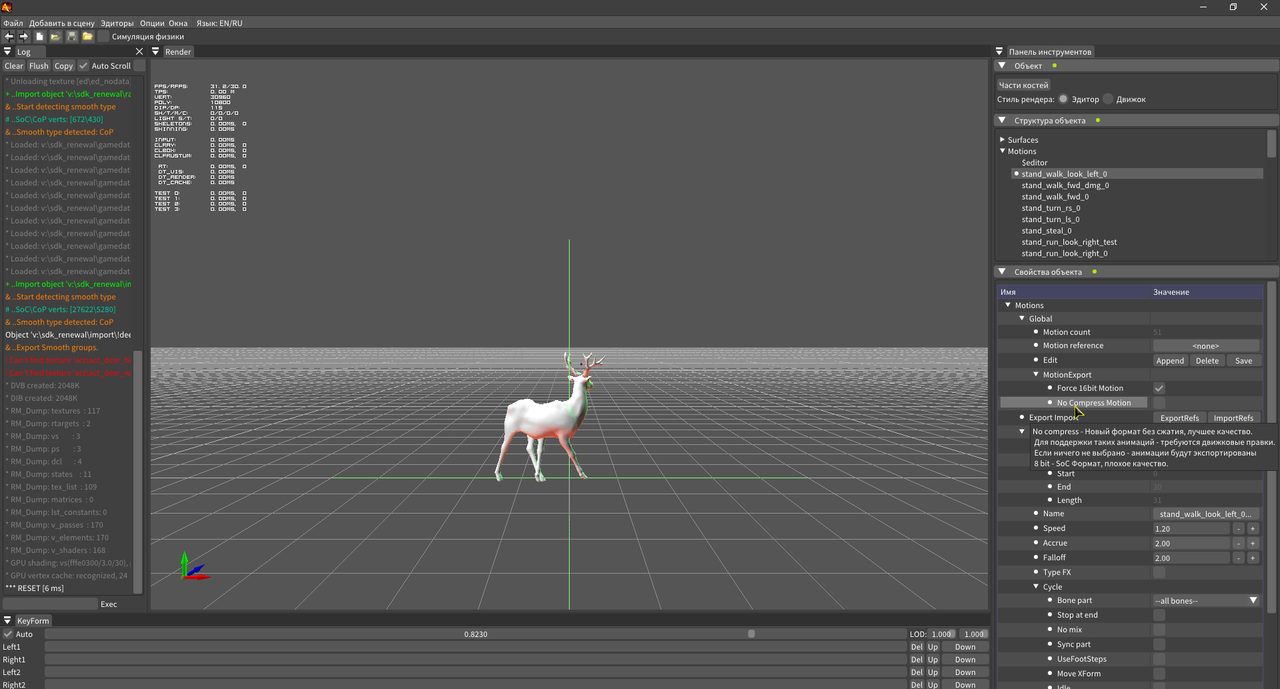Click the Exec button

pos(109,604)
